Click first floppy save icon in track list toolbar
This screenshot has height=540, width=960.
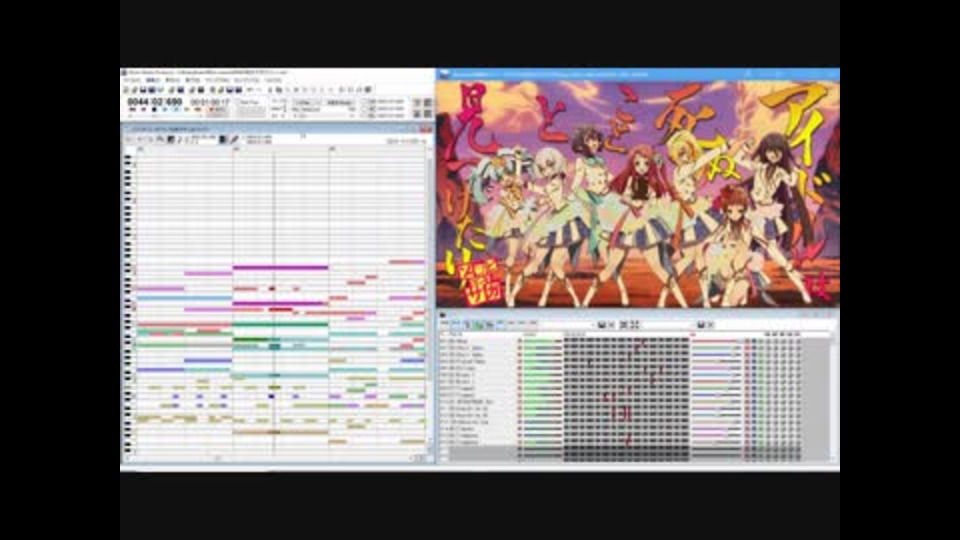601,324
